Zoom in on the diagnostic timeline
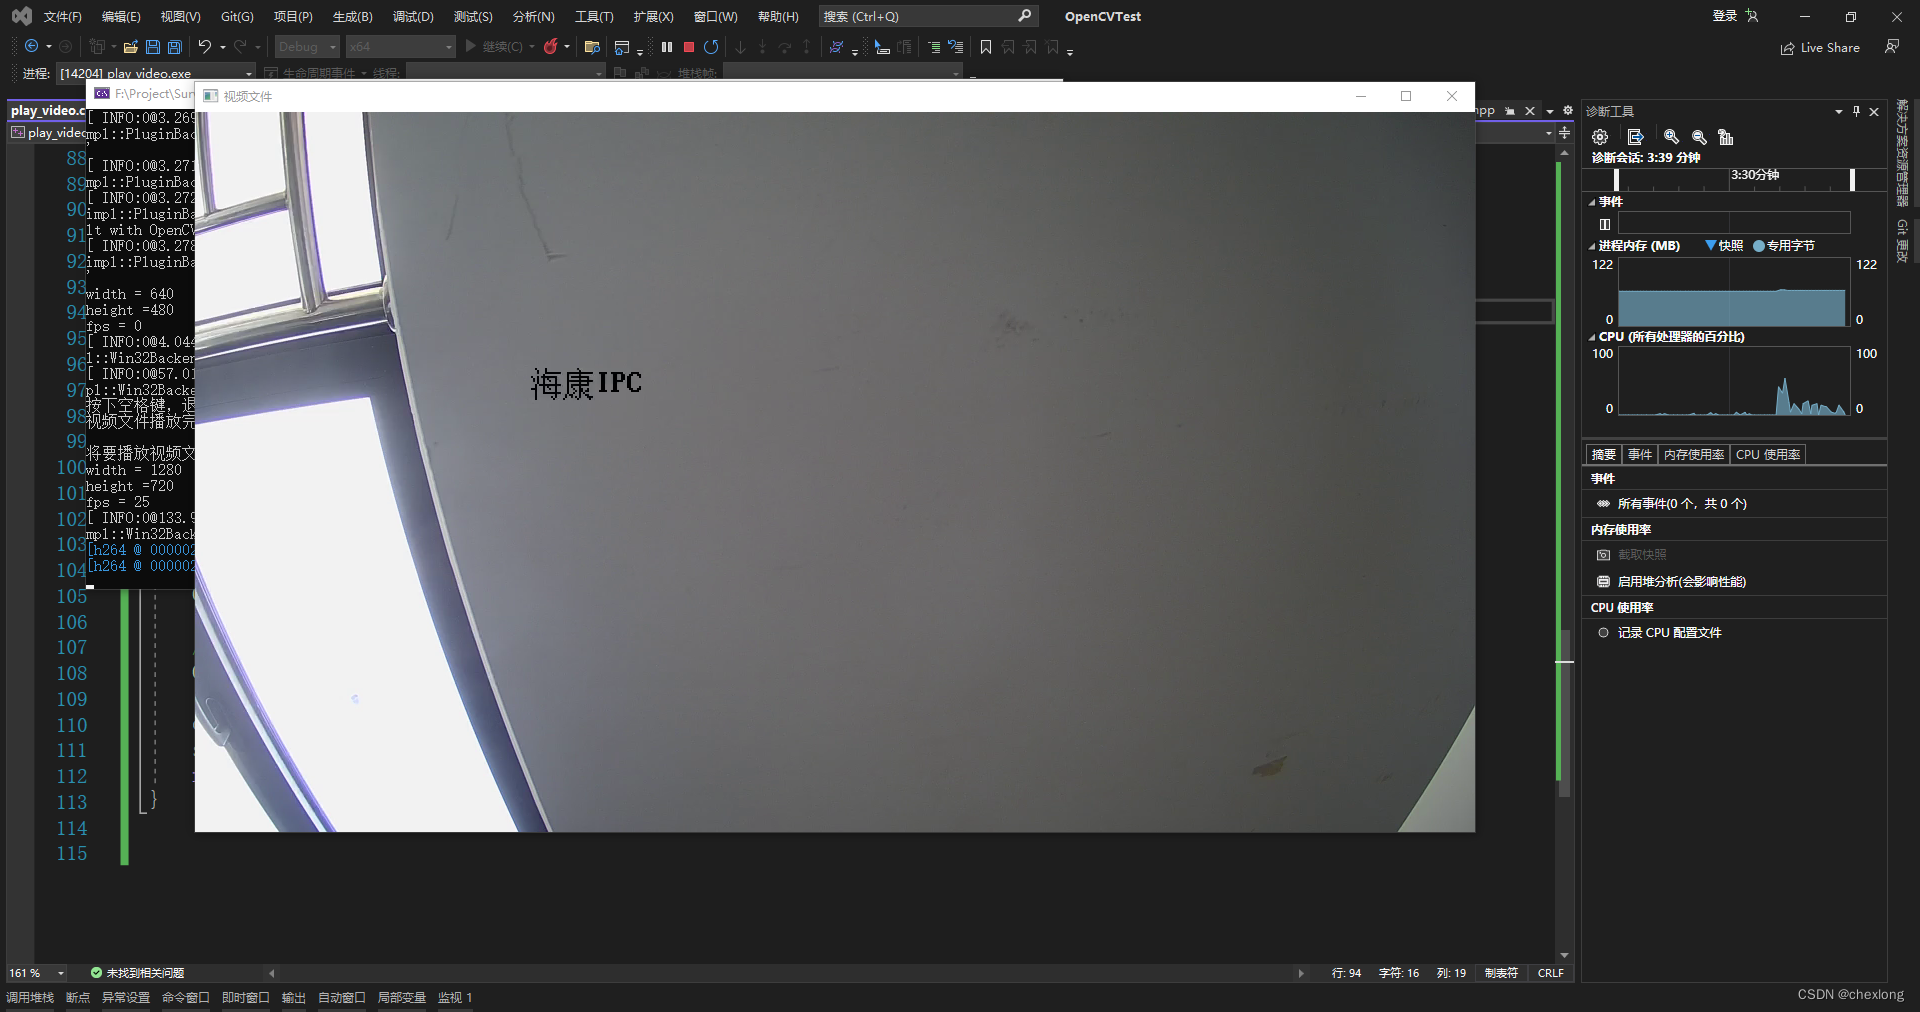 click(x=1671, y=137)
